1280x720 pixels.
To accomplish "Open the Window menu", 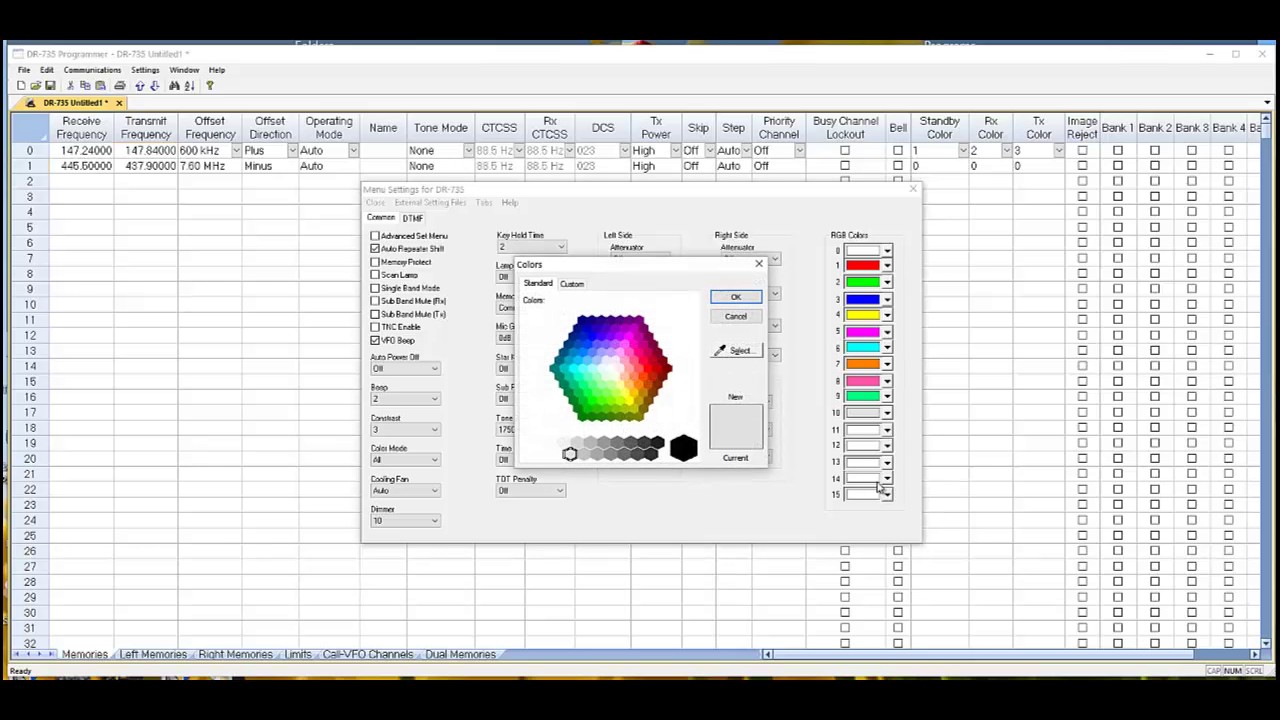I will [184, 70].
